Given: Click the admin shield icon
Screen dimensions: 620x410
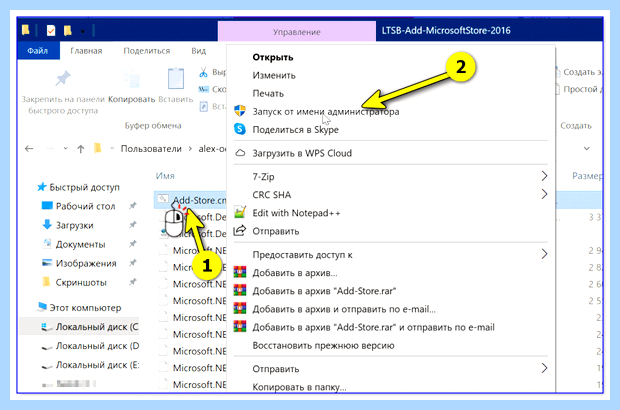Looking at the screenshot, I should point(240,111).
